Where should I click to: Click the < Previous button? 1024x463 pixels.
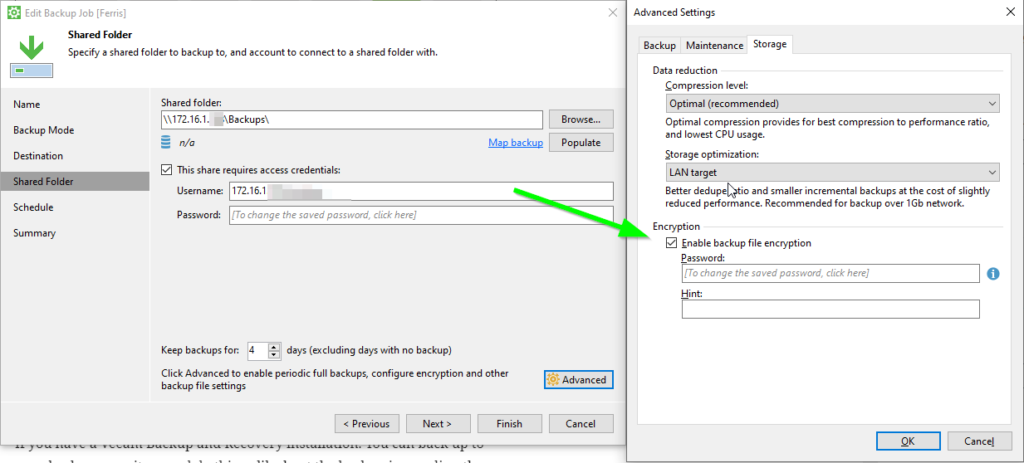coord(366,424)
